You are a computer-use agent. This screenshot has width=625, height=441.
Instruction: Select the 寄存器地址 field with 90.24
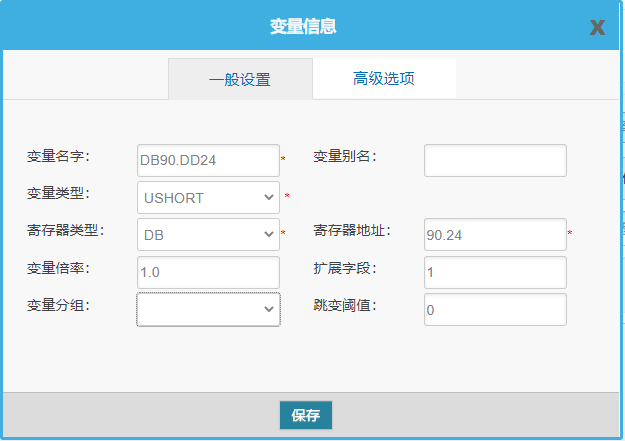(495, 234)
